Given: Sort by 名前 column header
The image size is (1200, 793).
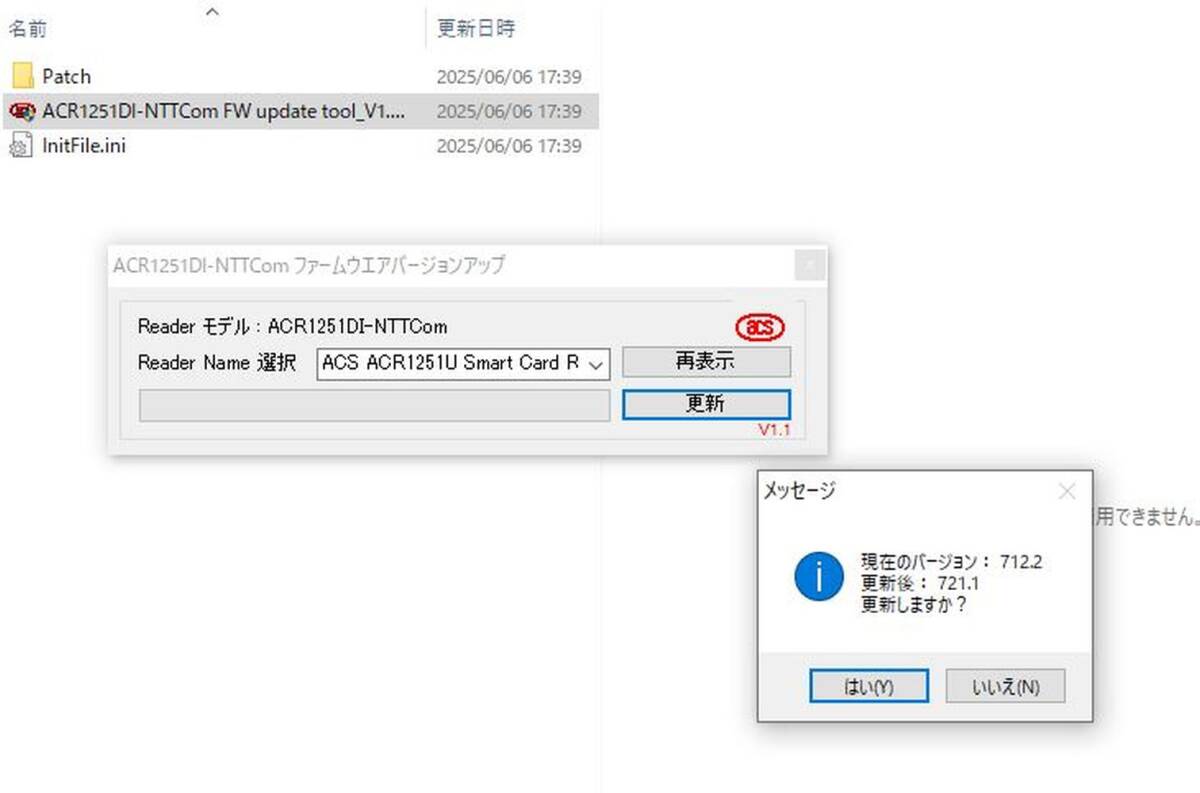Looking at the screenshot, I should point(28,29).
